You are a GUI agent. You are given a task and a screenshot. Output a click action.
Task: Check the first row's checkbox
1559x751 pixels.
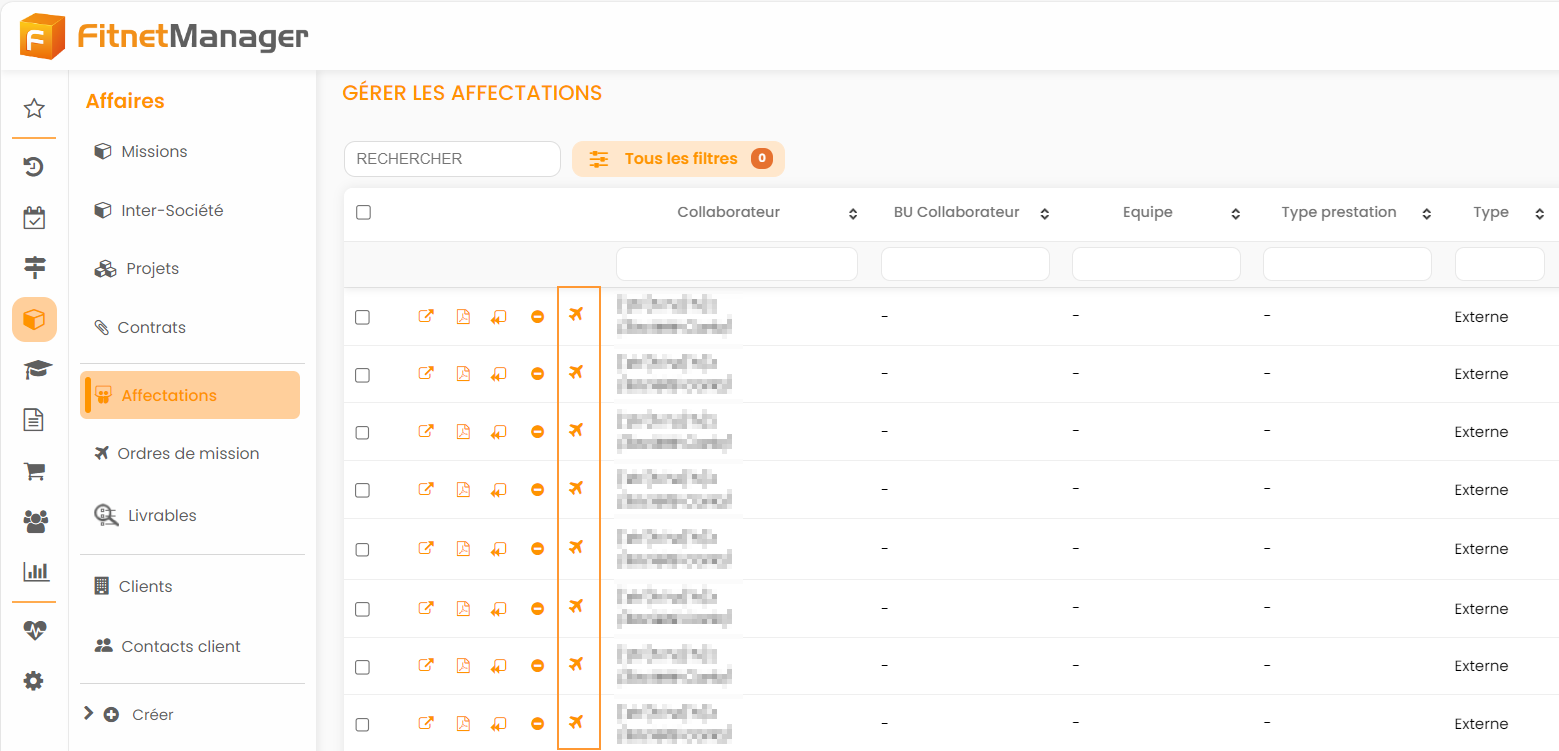tap(363, 317)
